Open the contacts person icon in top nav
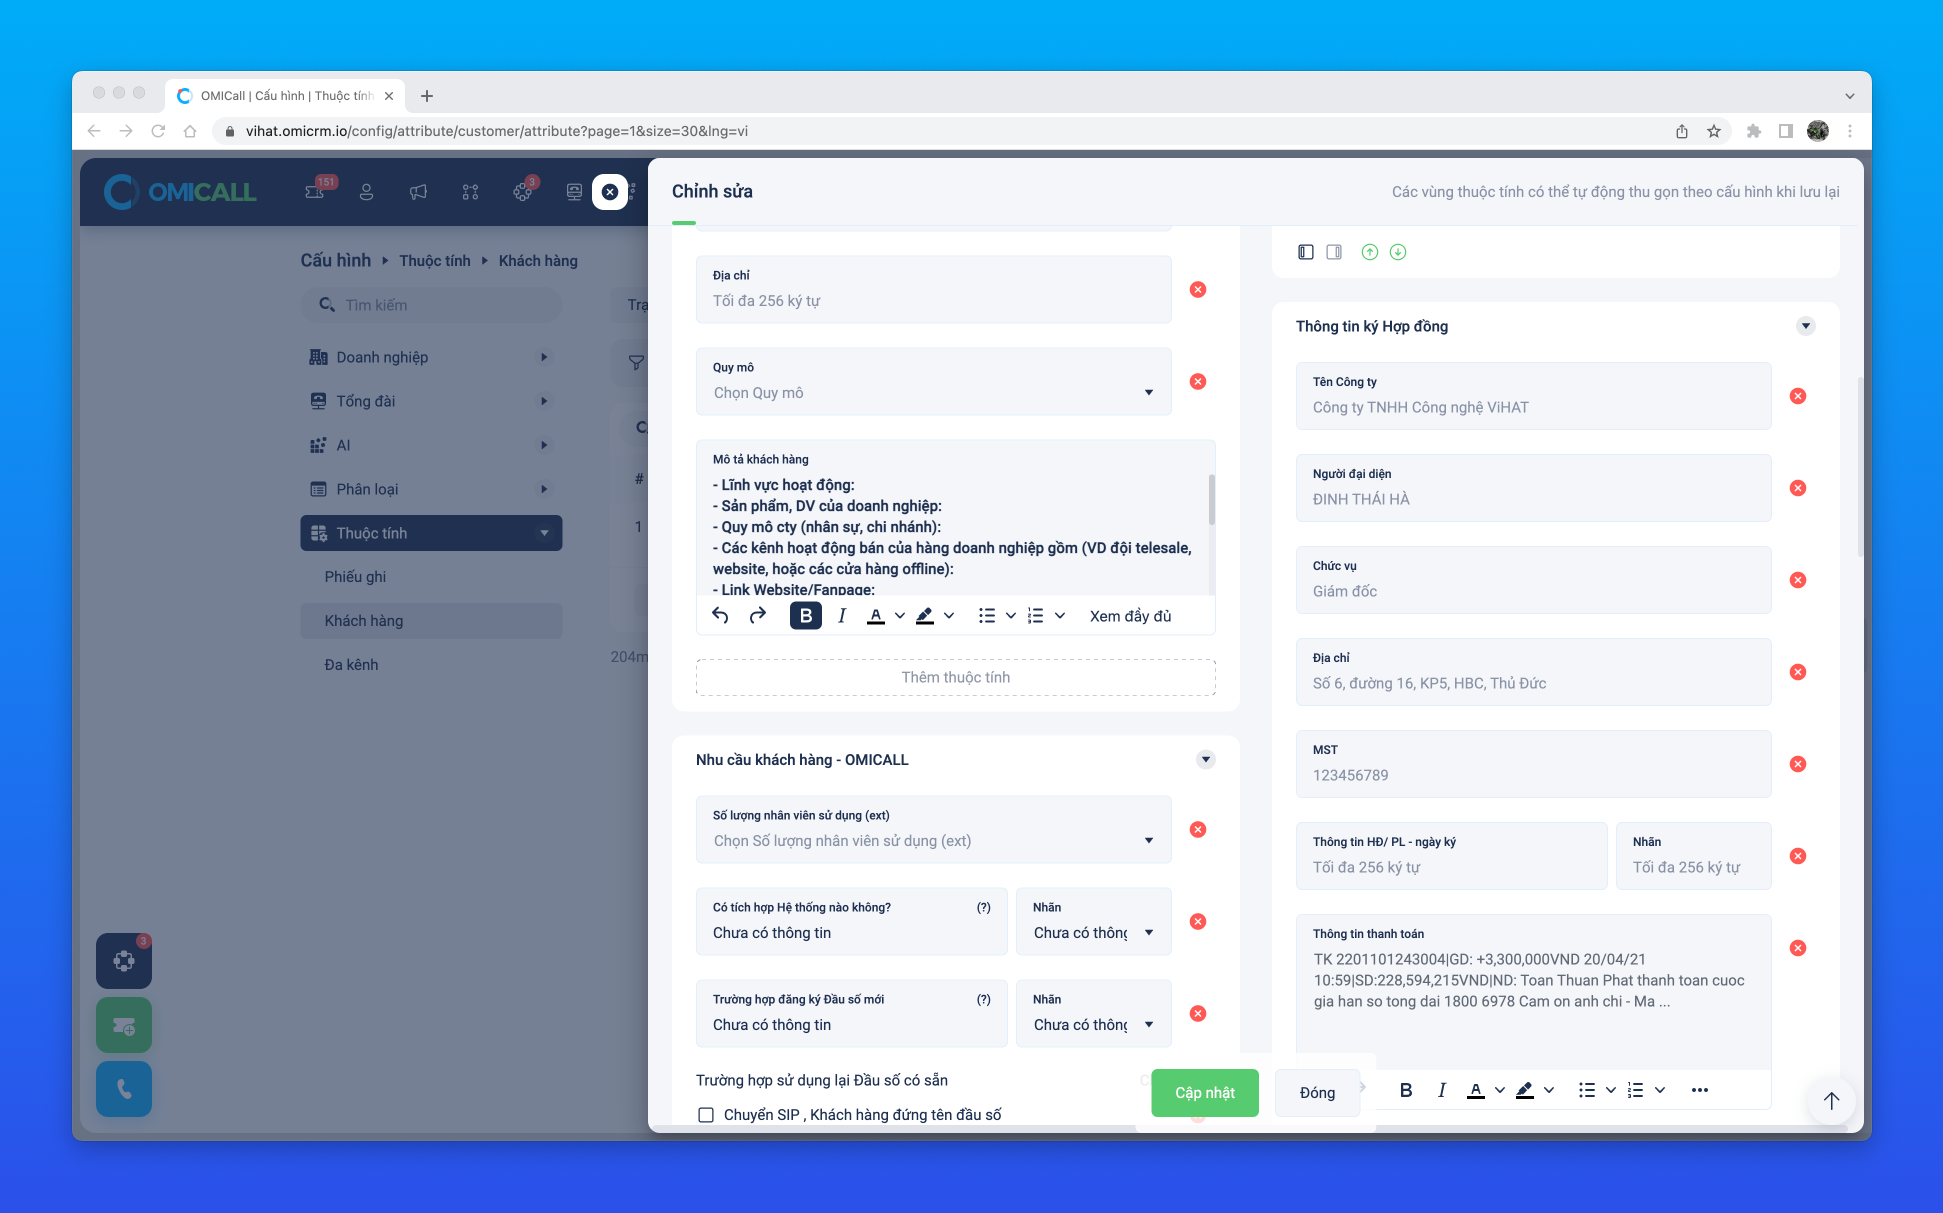 click(x=366, y=192)
